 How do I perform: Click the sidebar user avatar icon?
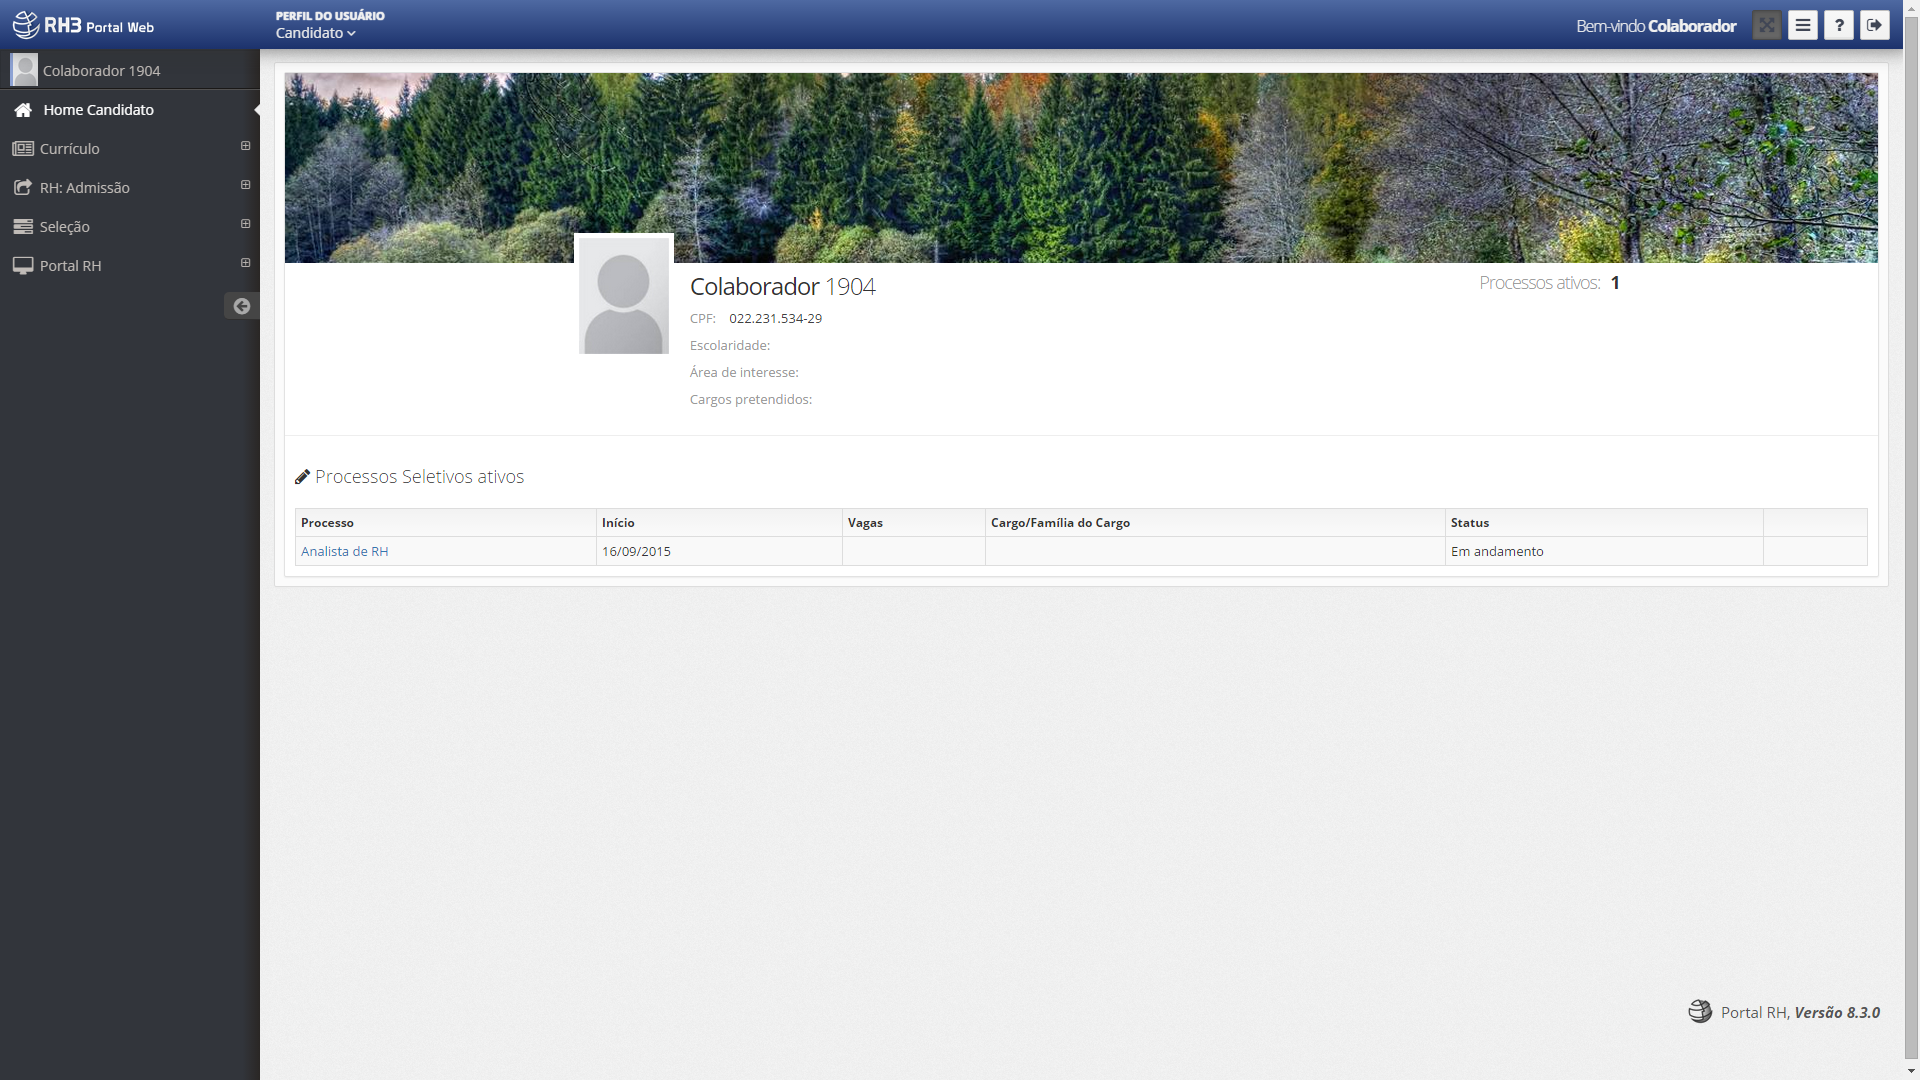pos(24,70)
